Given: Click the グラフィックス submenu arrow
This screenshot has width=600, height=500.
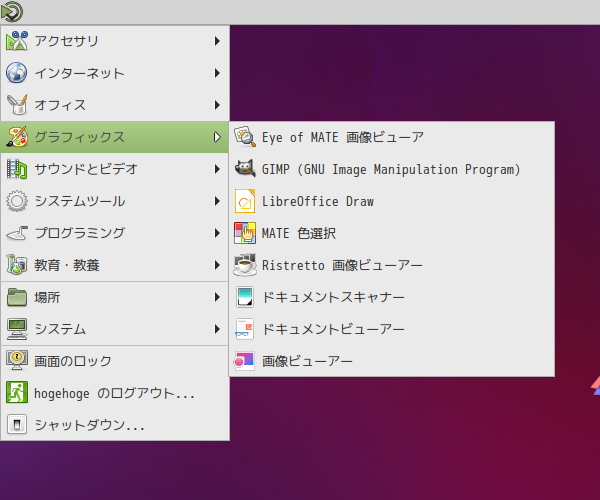Looking at the screenshot, I should point(217,137).
